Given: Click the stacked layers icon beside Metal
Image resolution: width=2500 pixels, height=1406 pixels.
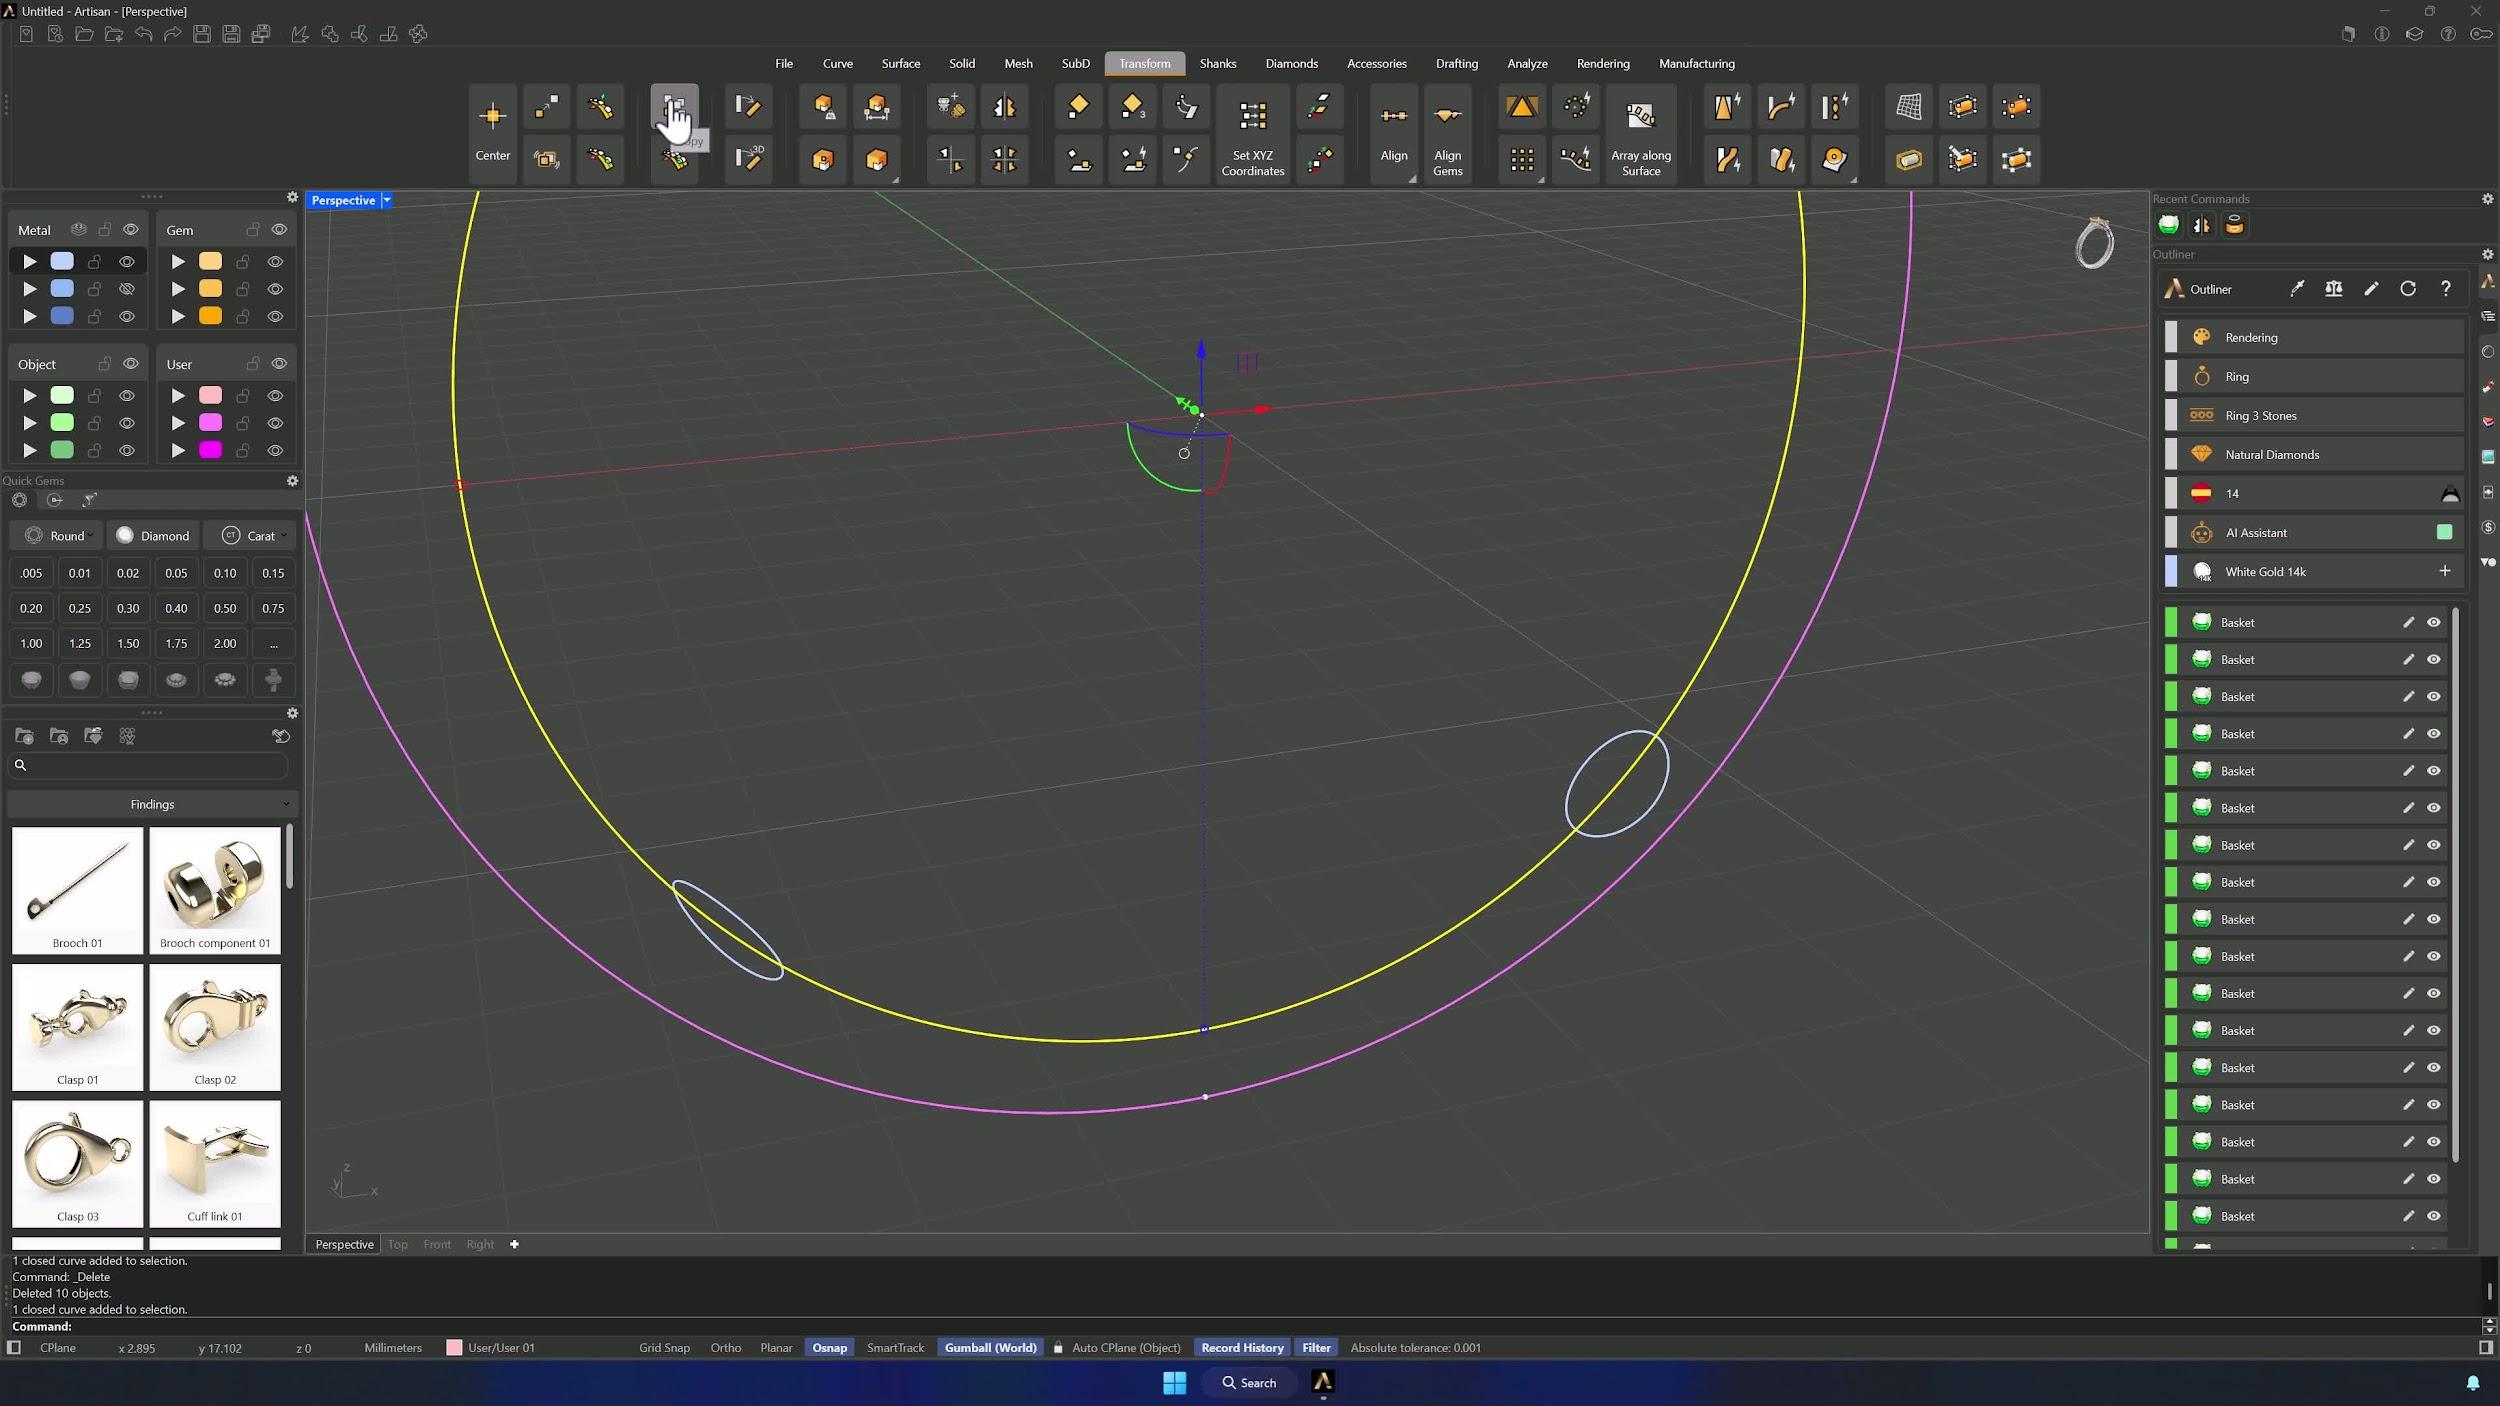Looking at the screenshot, I should (79, 229).
